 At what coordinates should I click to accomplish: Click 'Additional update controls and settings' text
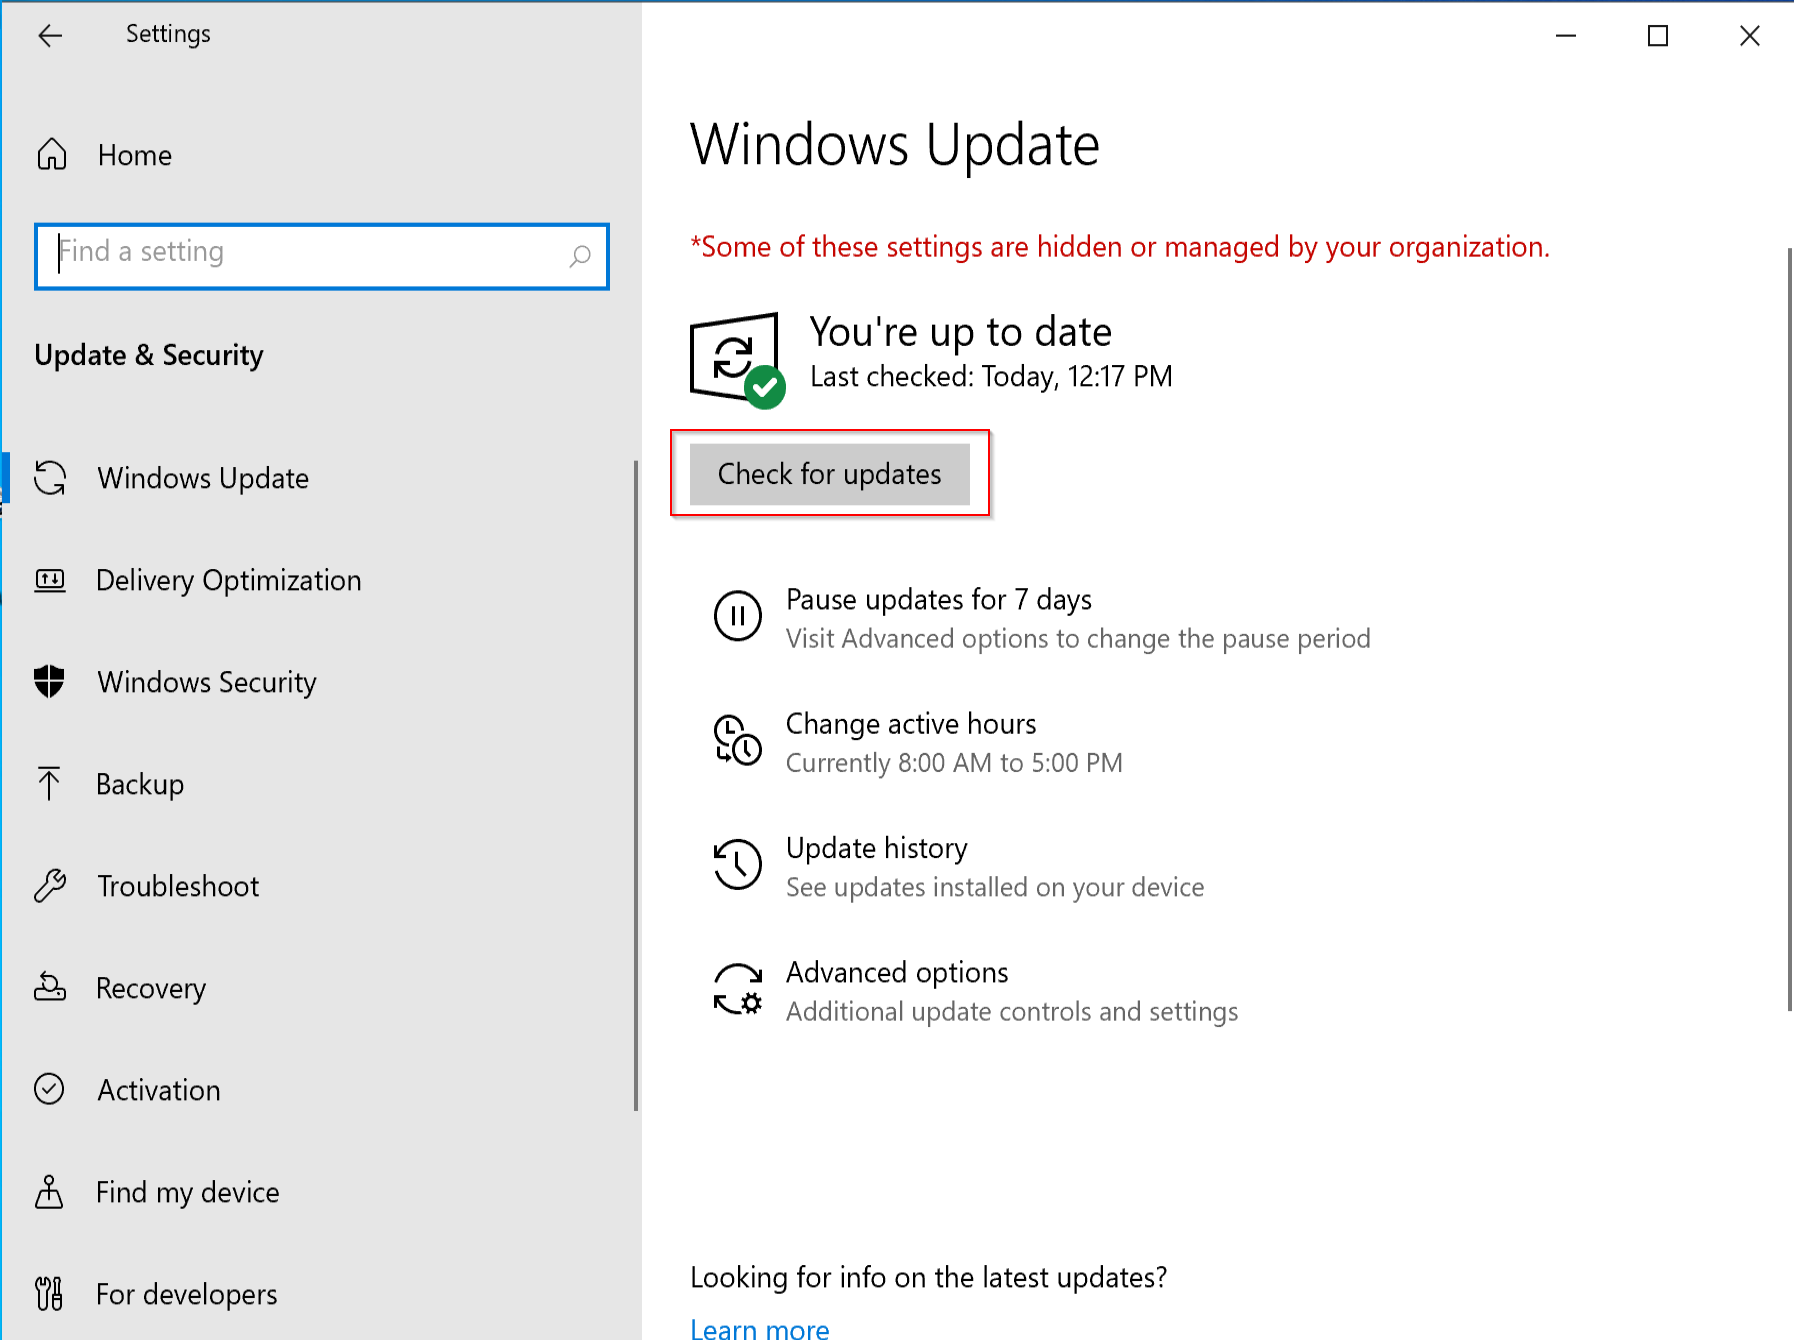[1012, 1011]
